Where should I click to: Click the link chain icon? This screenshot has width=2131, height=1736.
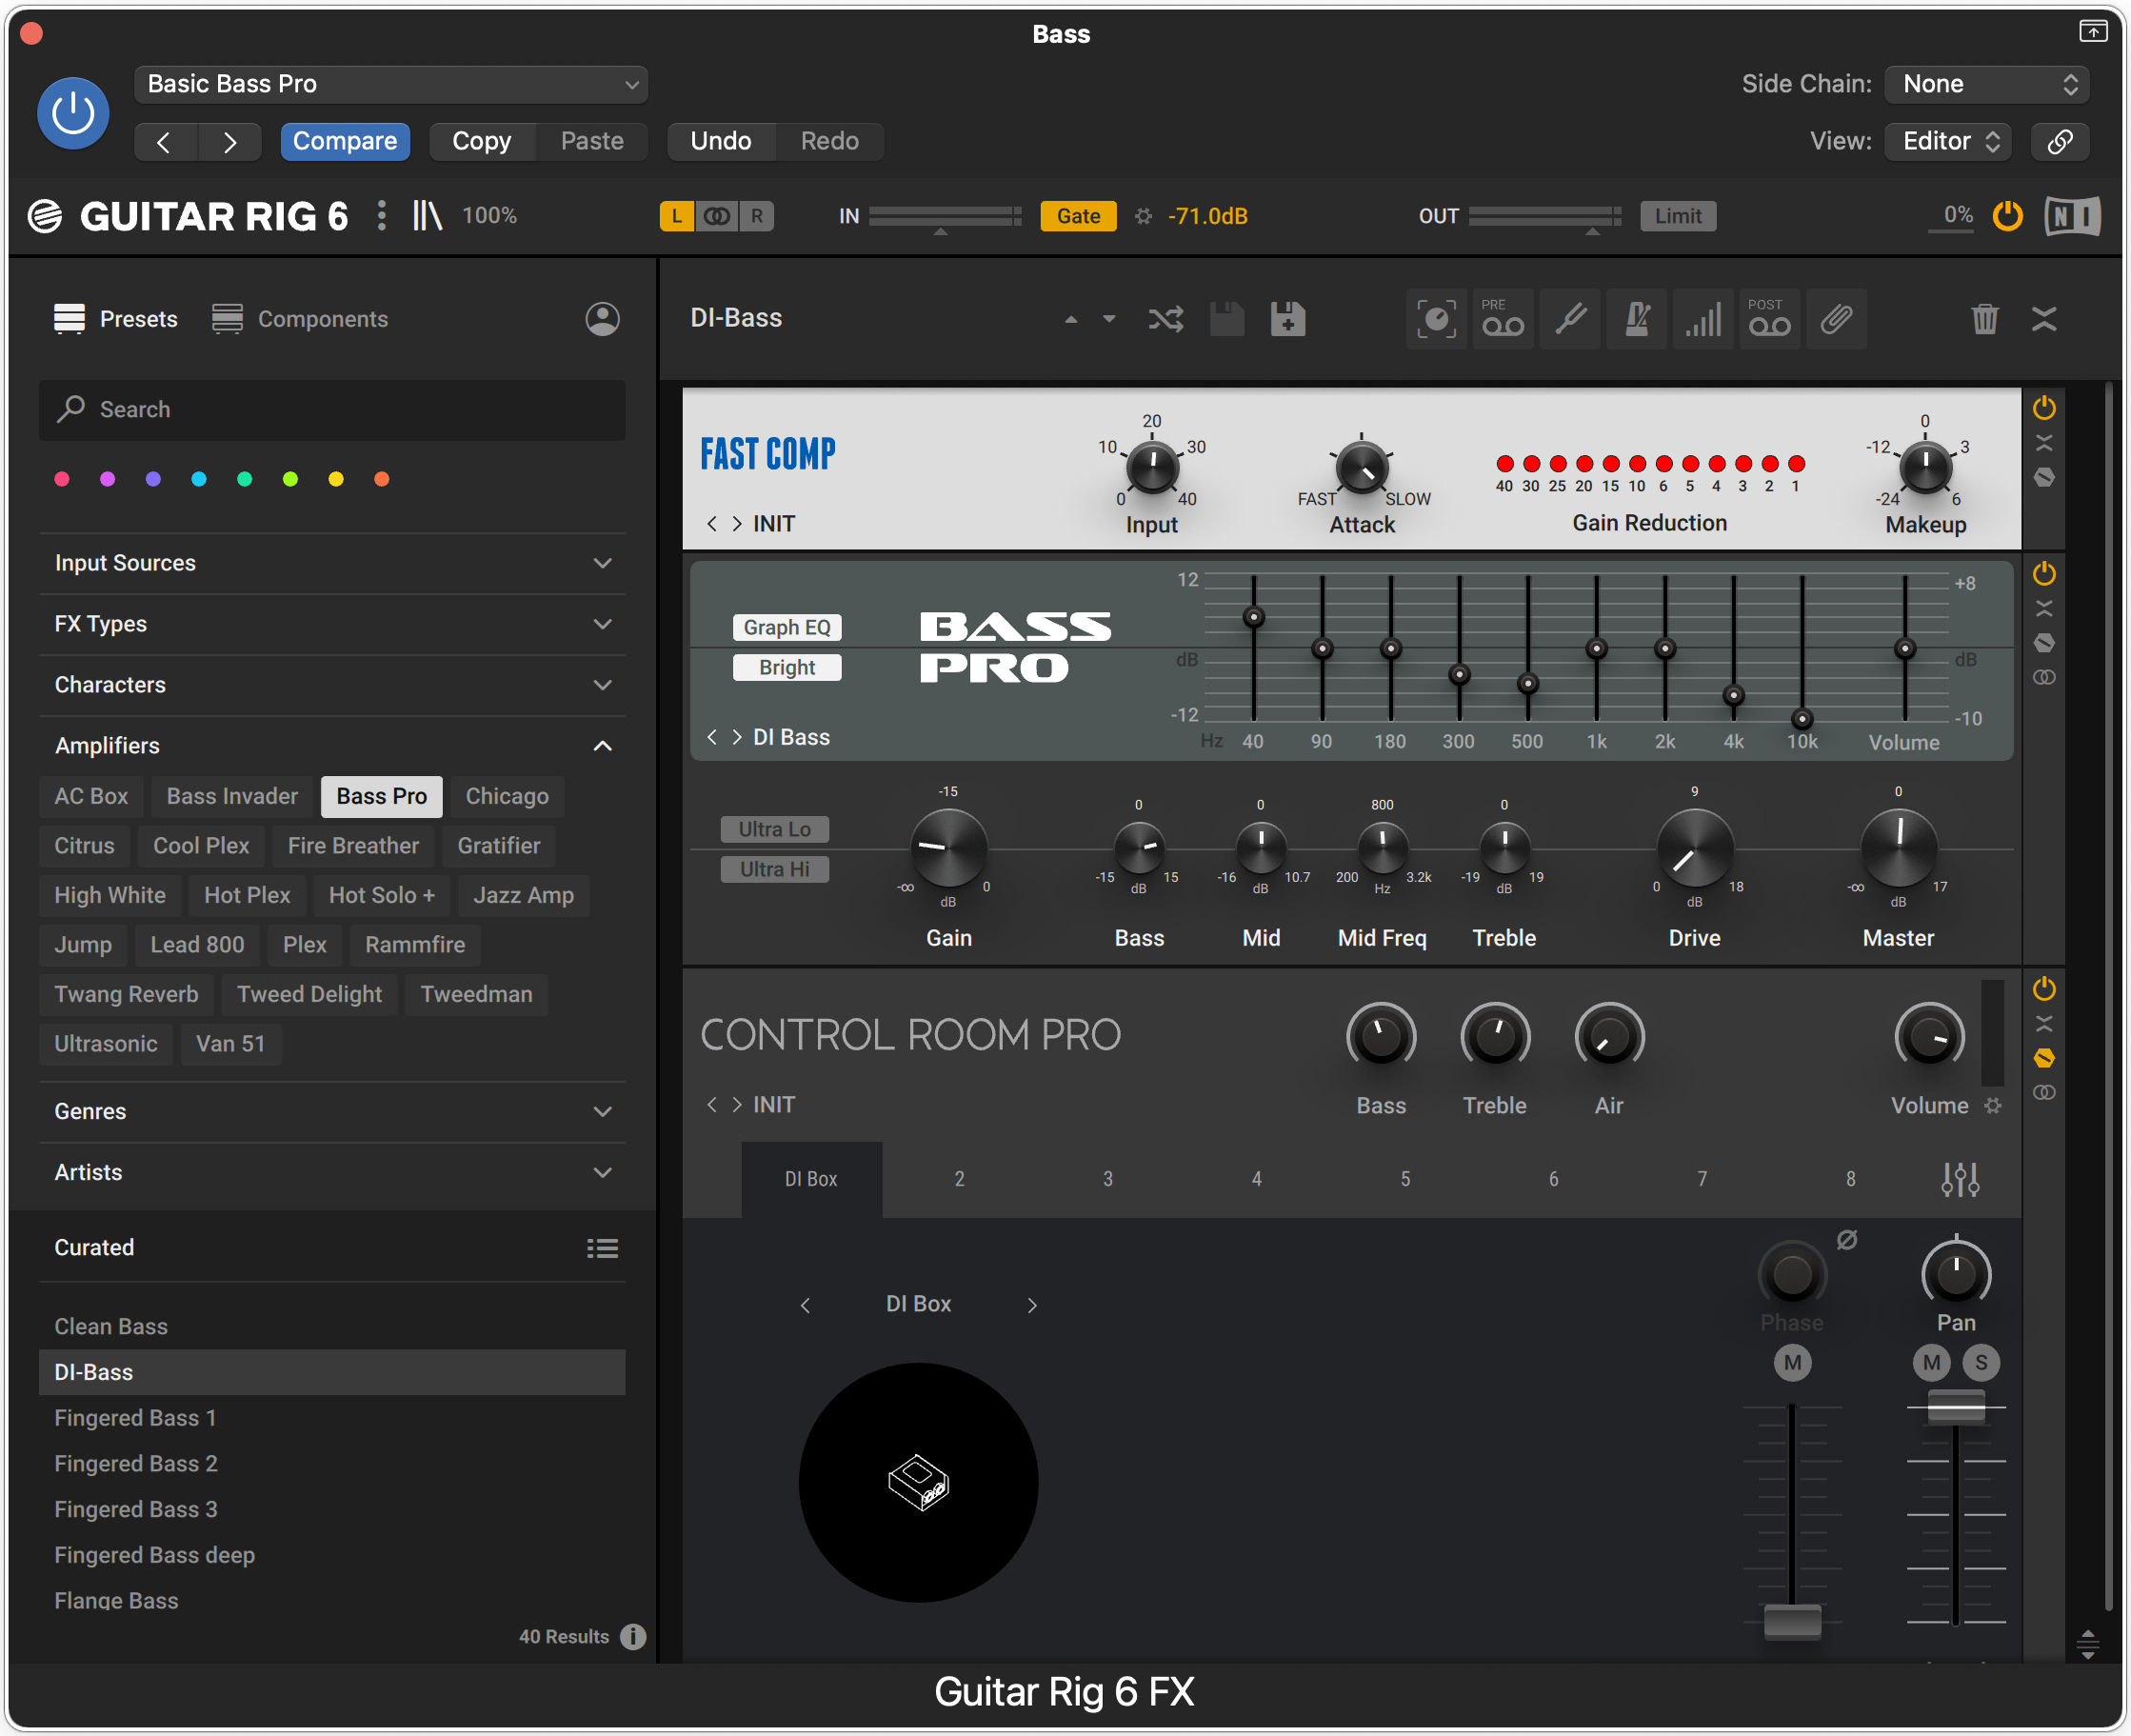2060,141
